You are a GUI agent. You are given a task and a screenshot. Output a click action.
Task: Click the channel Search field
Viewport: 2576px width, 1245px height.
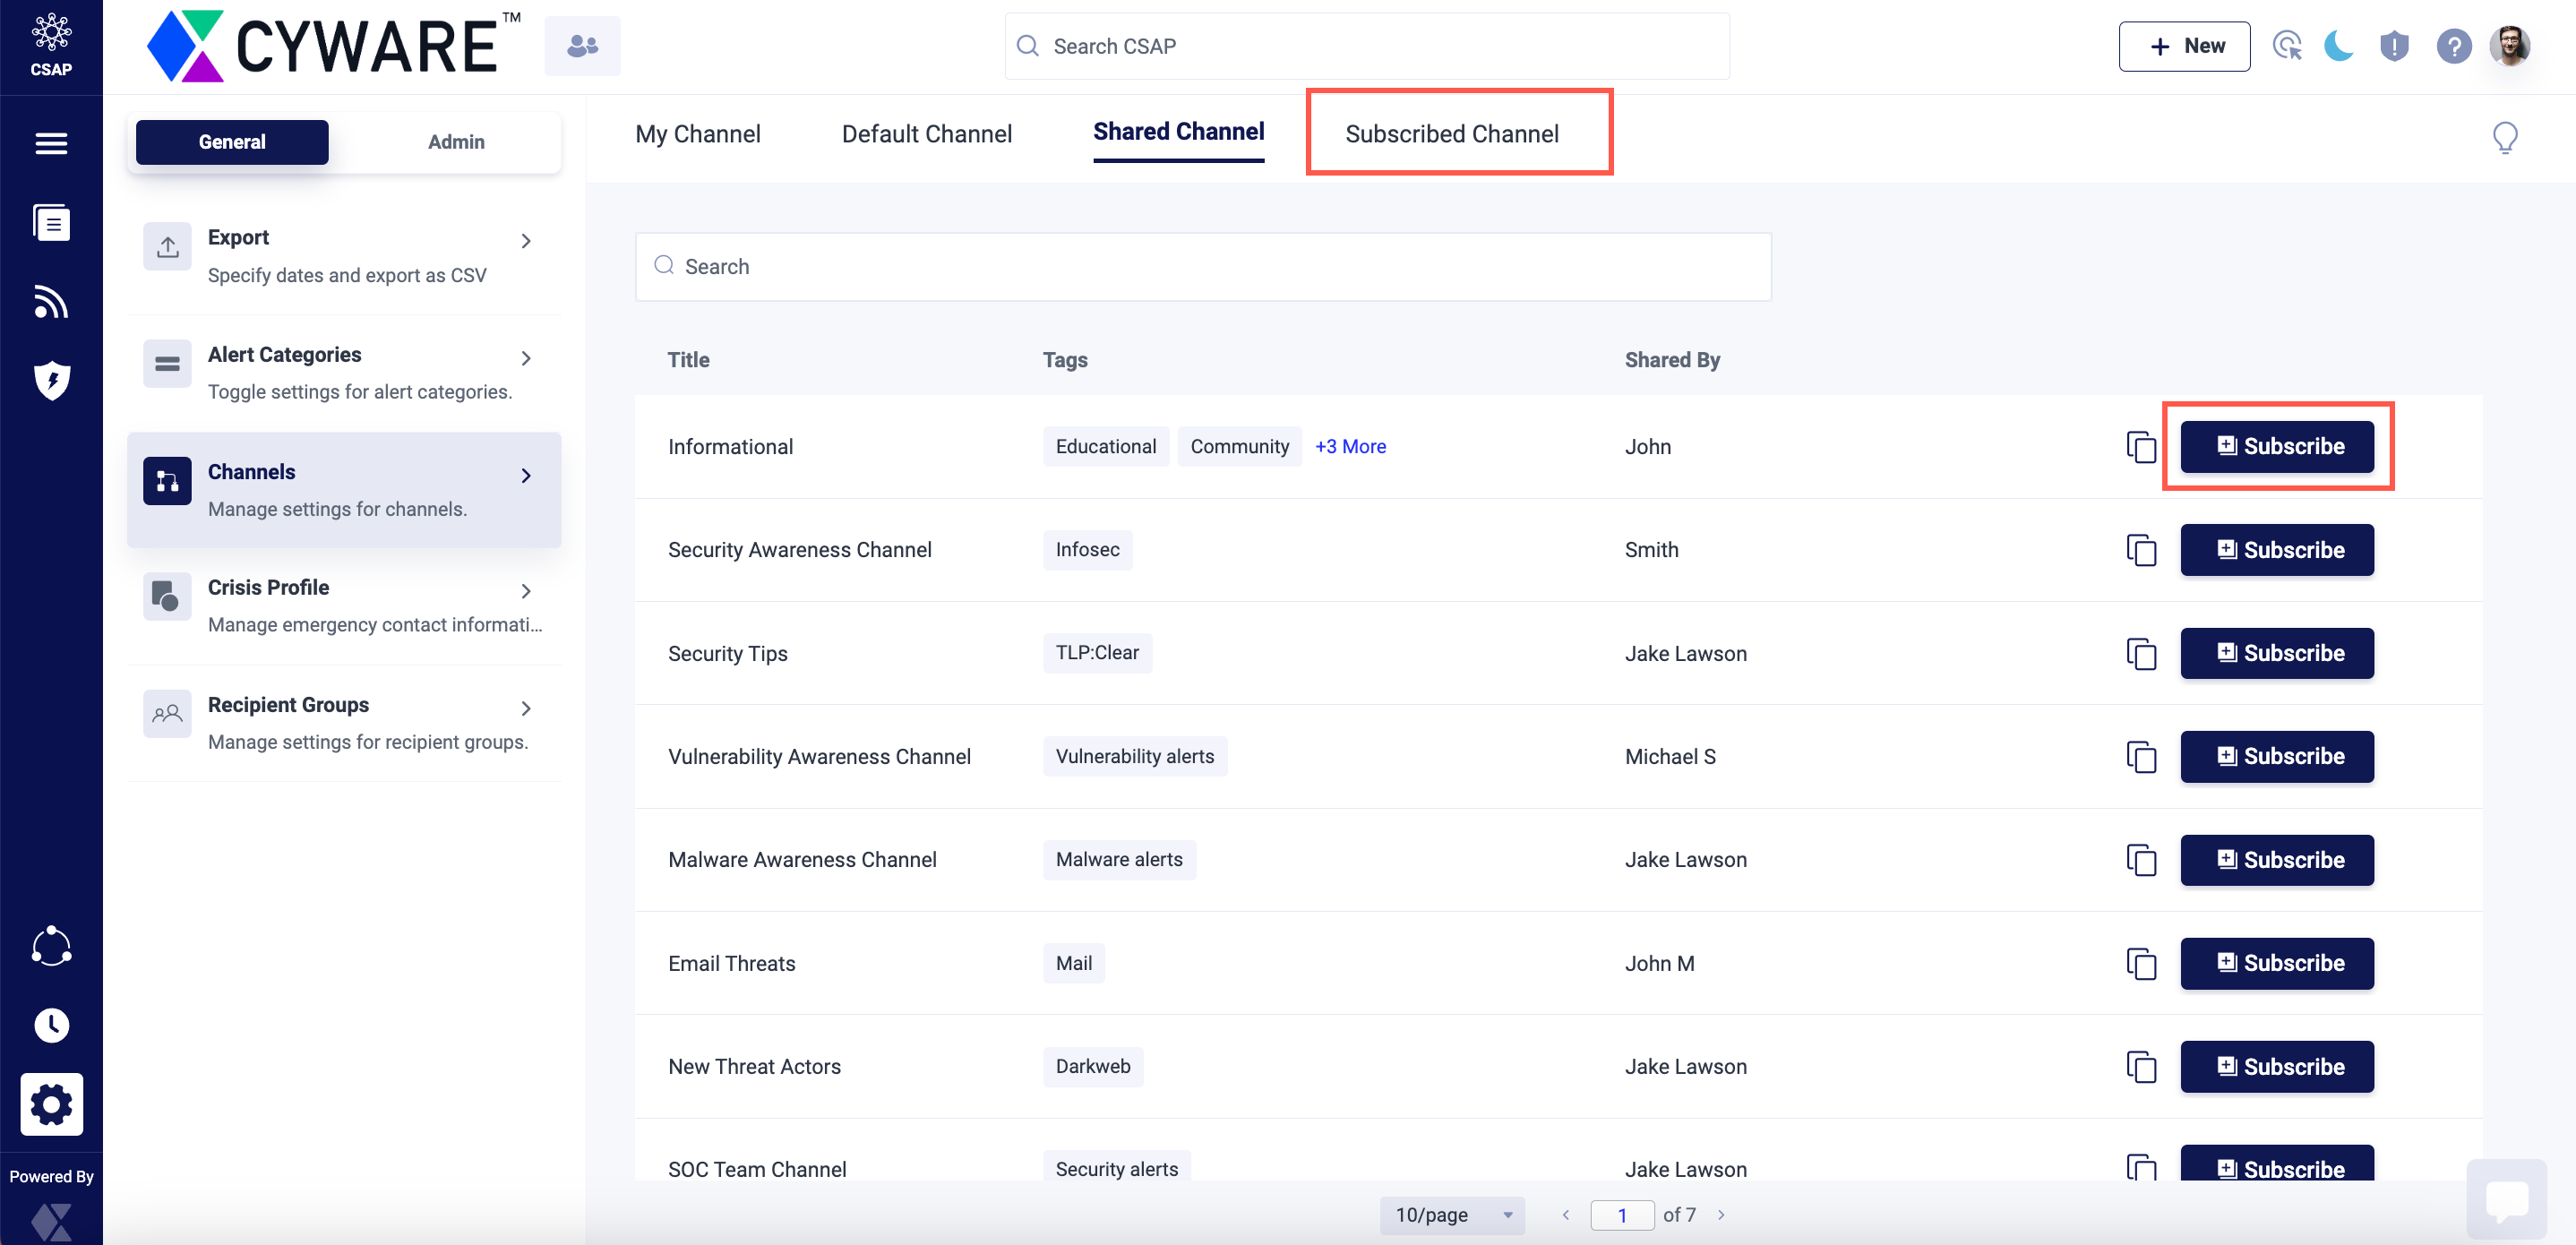tap(1203, 267)
